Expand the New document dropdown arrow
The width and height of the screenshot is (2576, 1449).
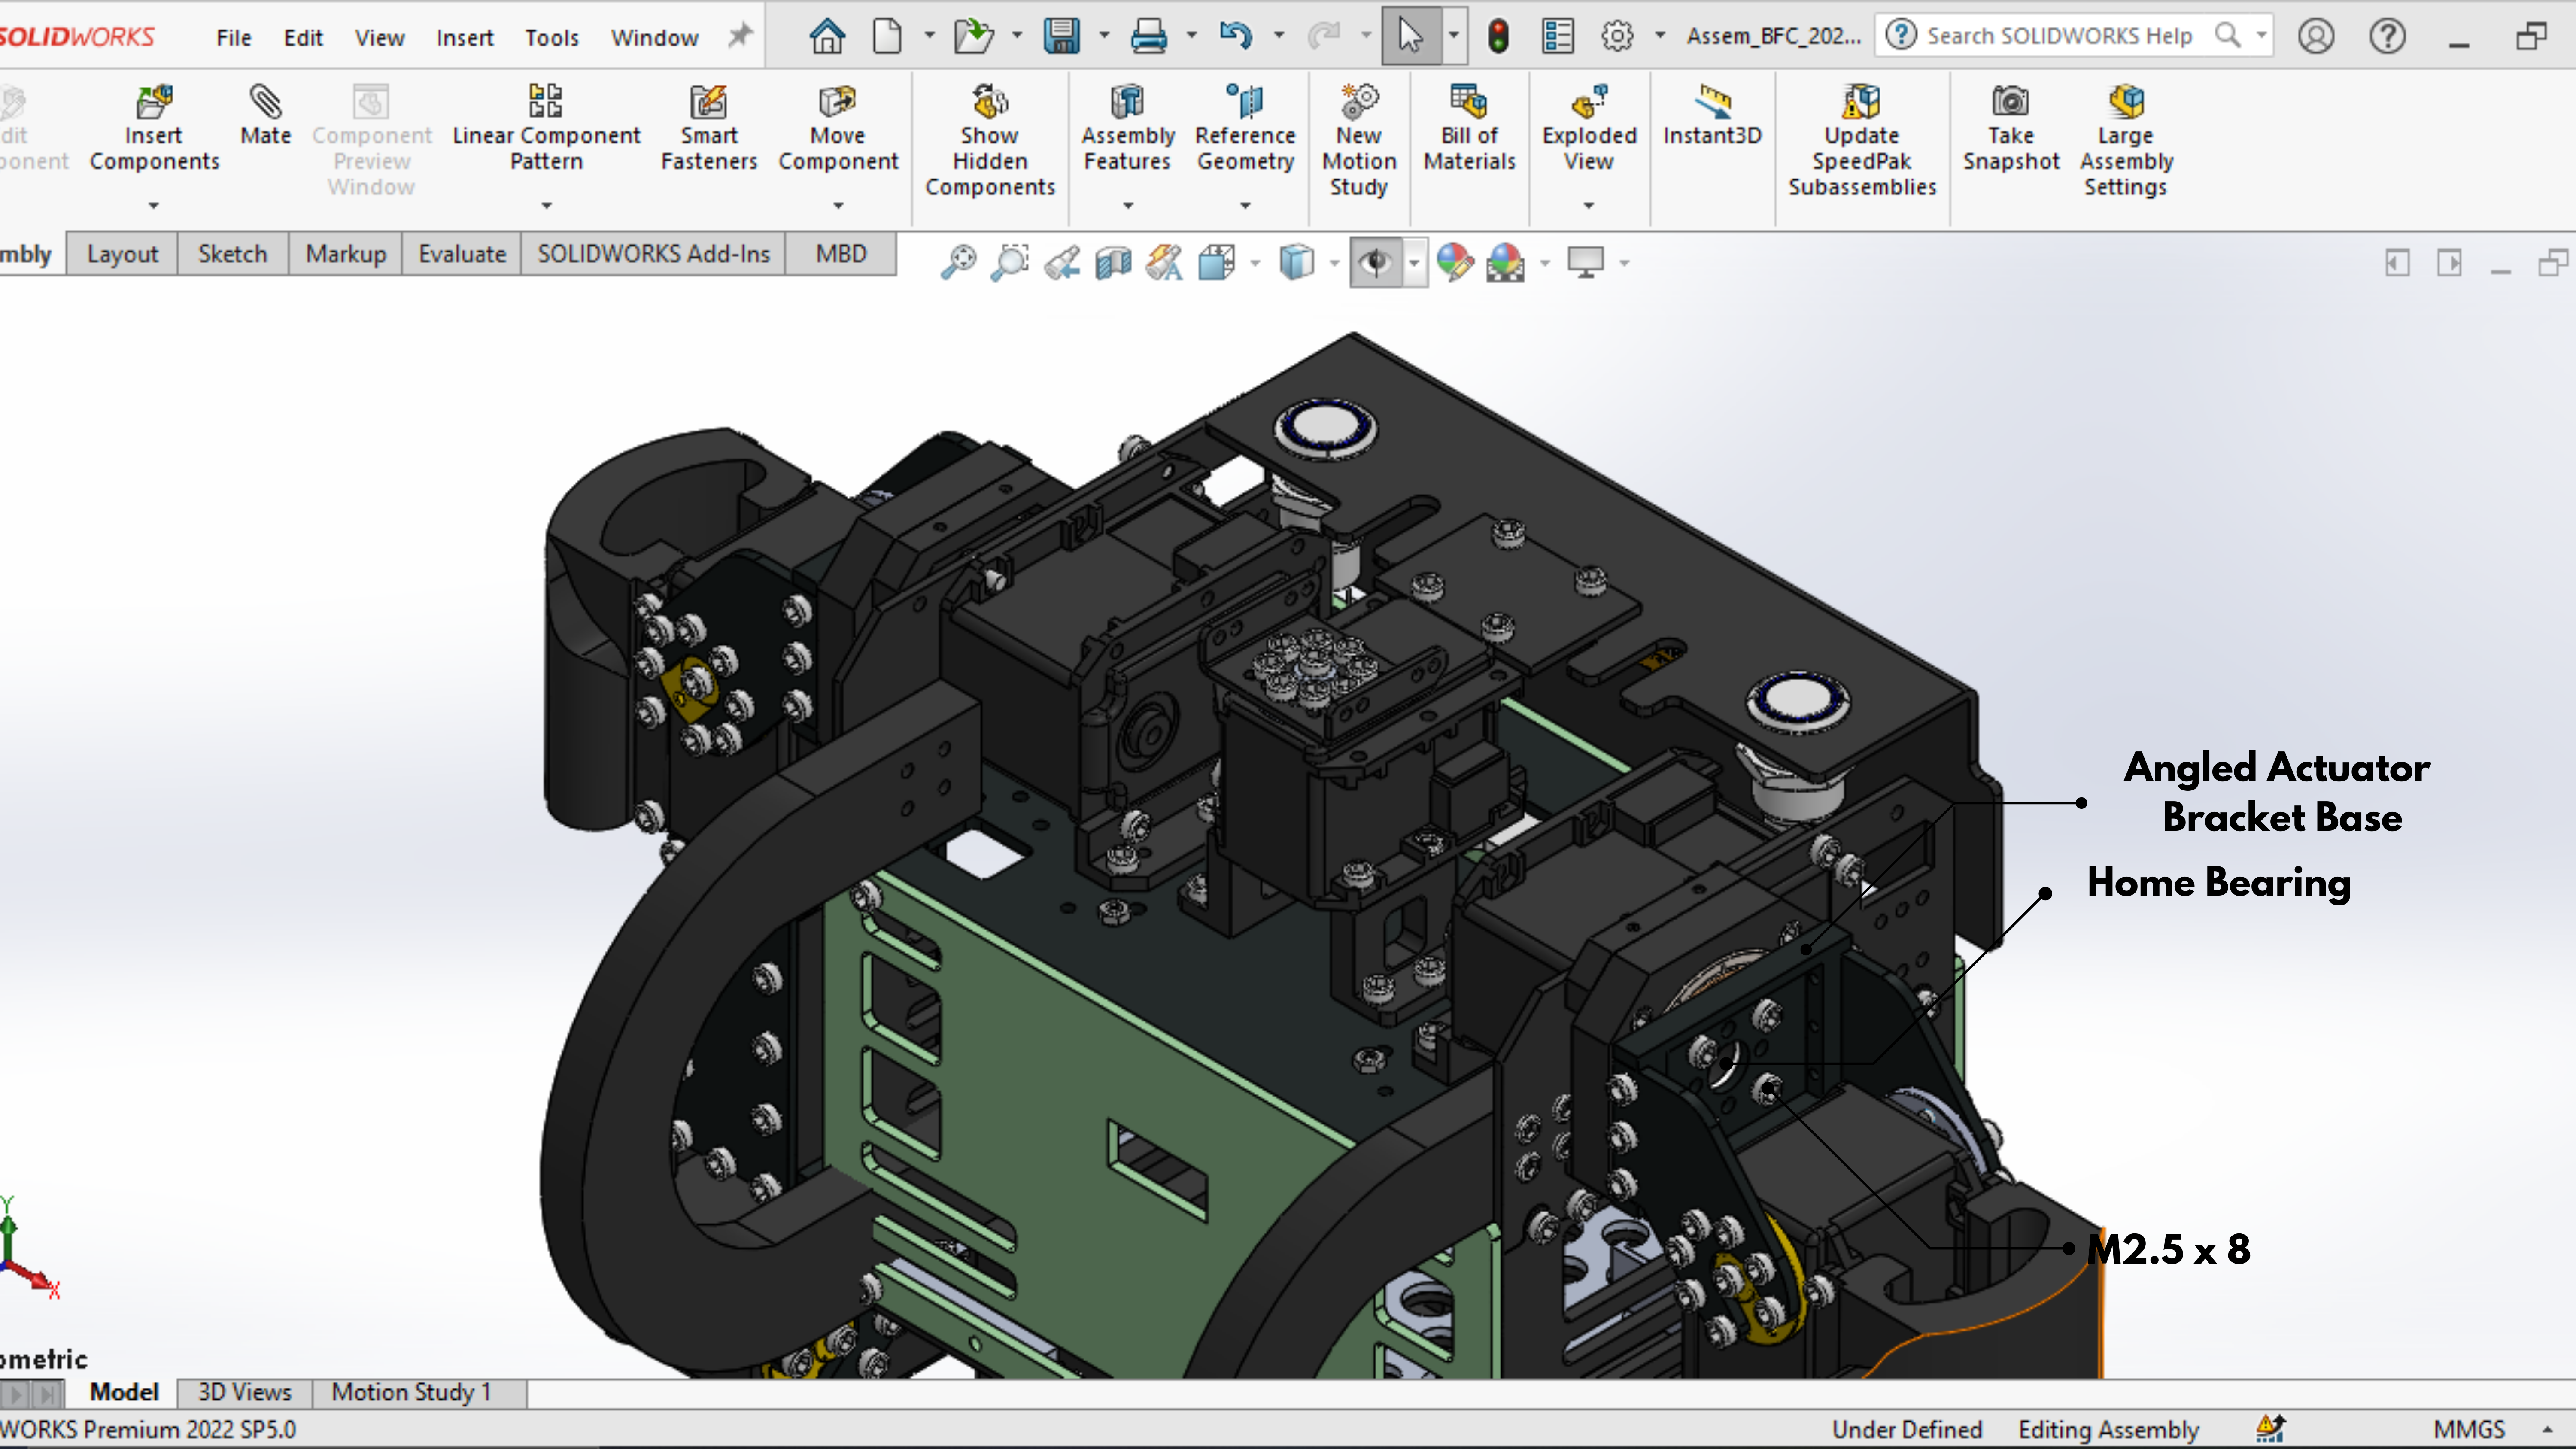pos(929,36)
